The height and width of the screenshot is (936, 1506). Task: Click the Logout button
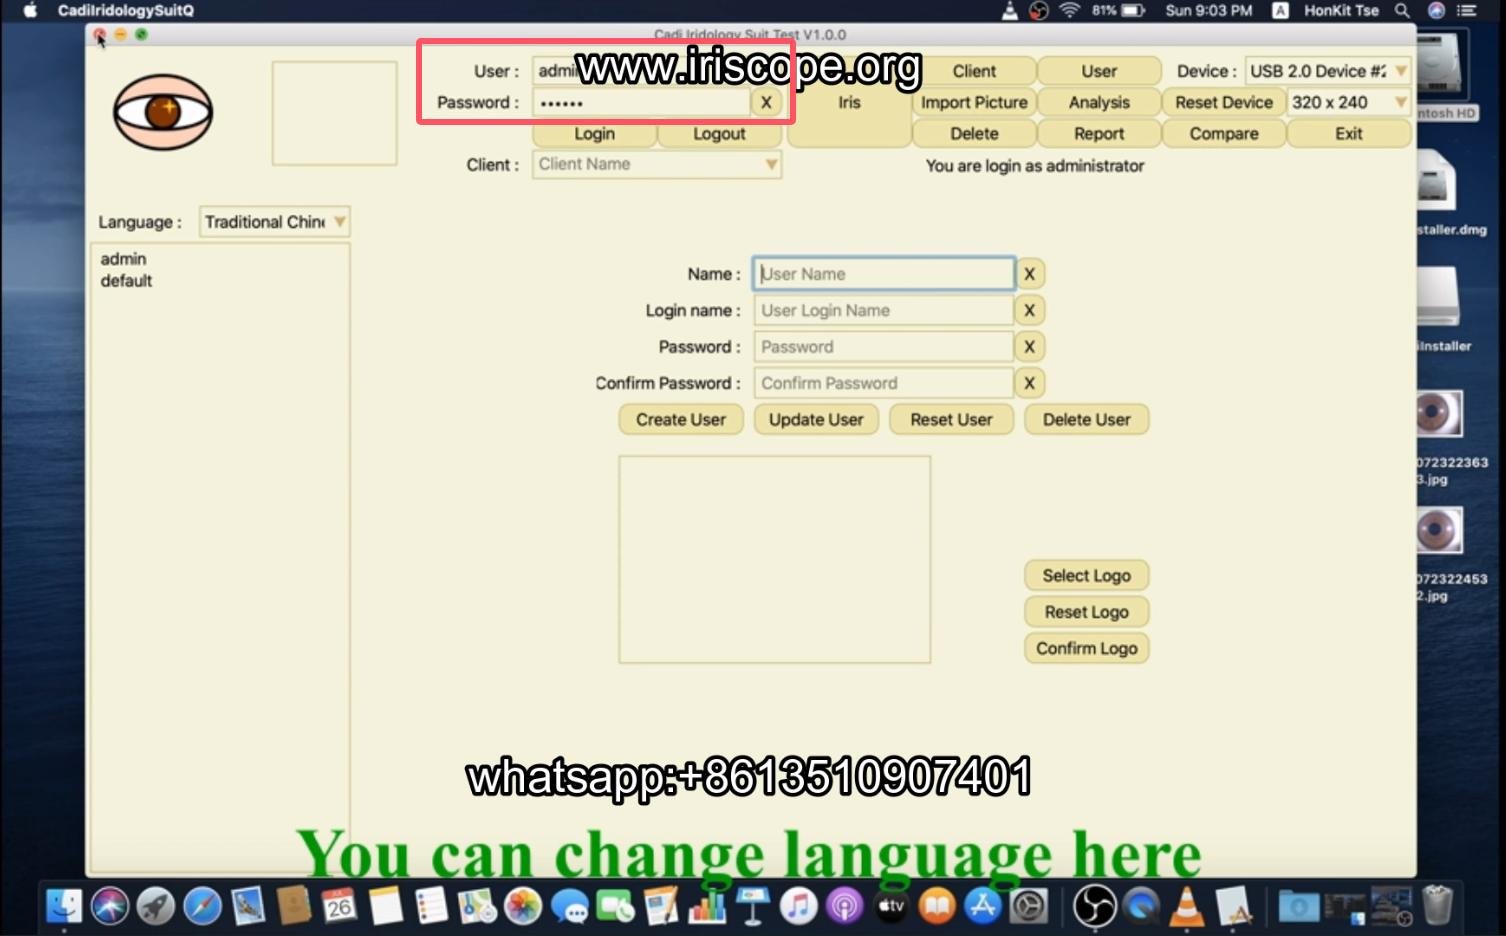point(719,133)
